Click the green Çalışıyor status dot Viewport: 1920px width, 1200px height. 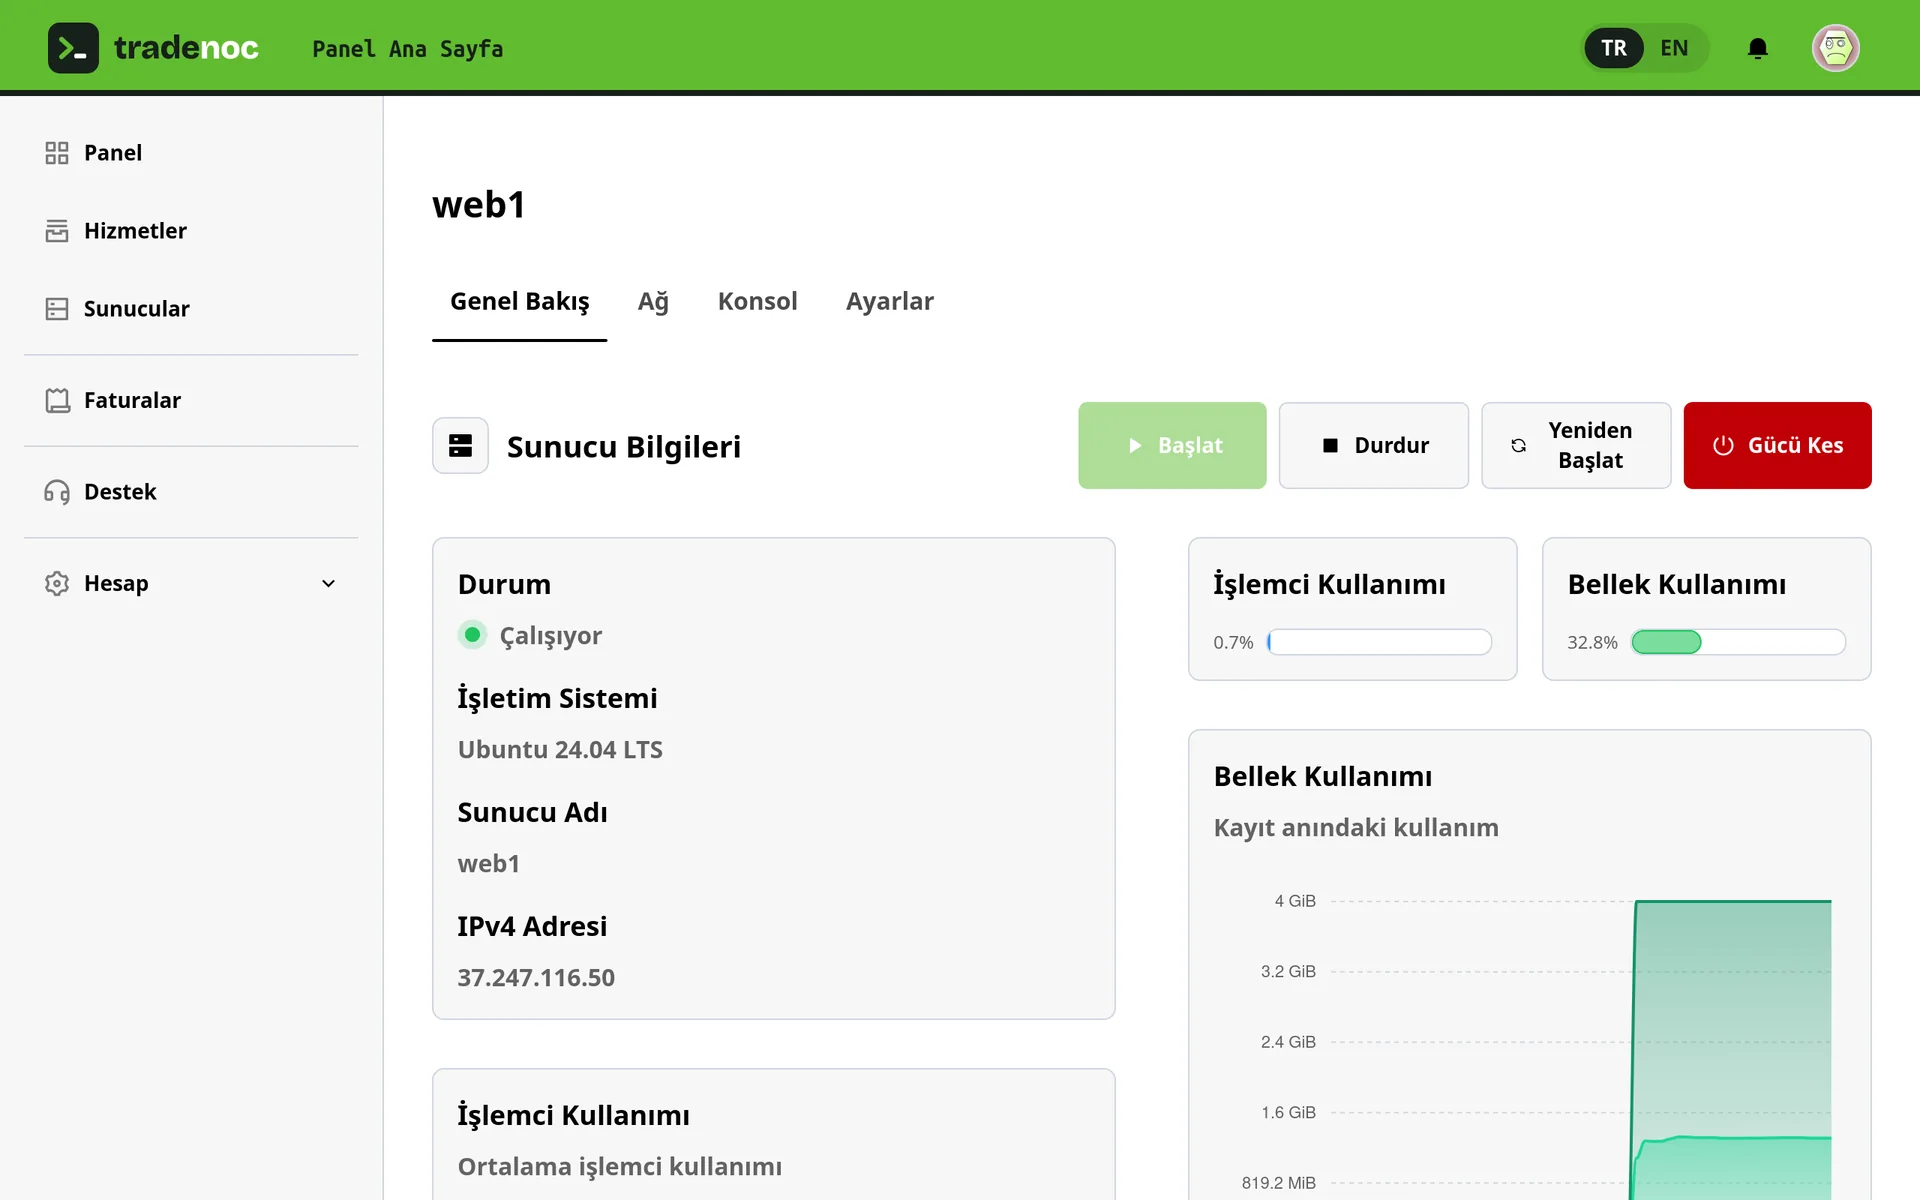click(x=472, y=635)
